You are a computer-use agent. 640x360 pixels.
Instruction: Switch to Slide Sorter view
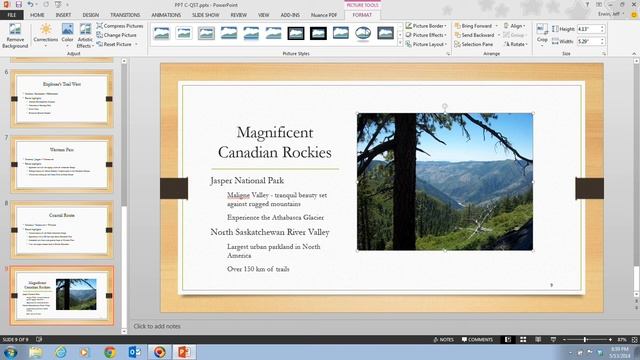[523, 340]
